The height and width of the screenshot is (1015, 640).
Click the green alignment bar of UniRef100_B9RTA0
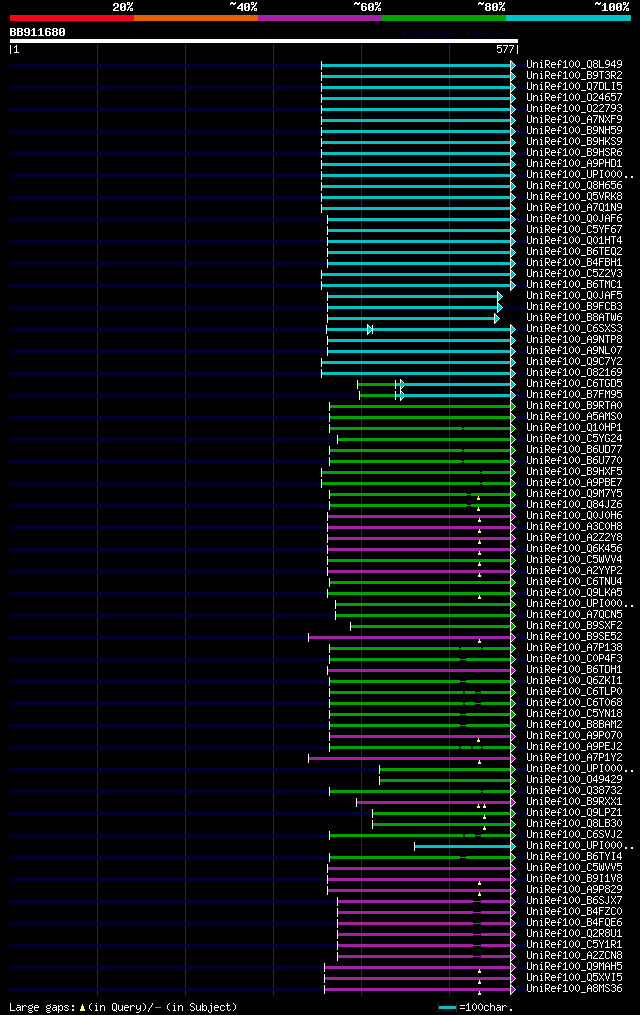[x=423, y=407]
